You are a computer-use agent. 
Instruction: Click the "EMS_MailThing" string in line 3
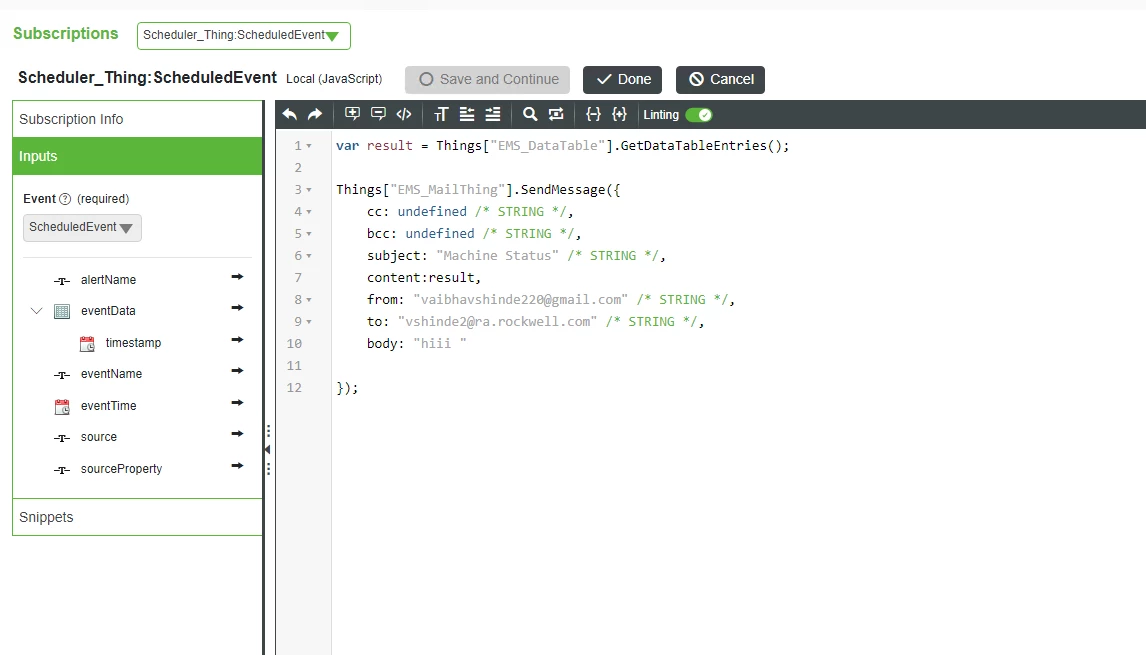coord(447,189)
